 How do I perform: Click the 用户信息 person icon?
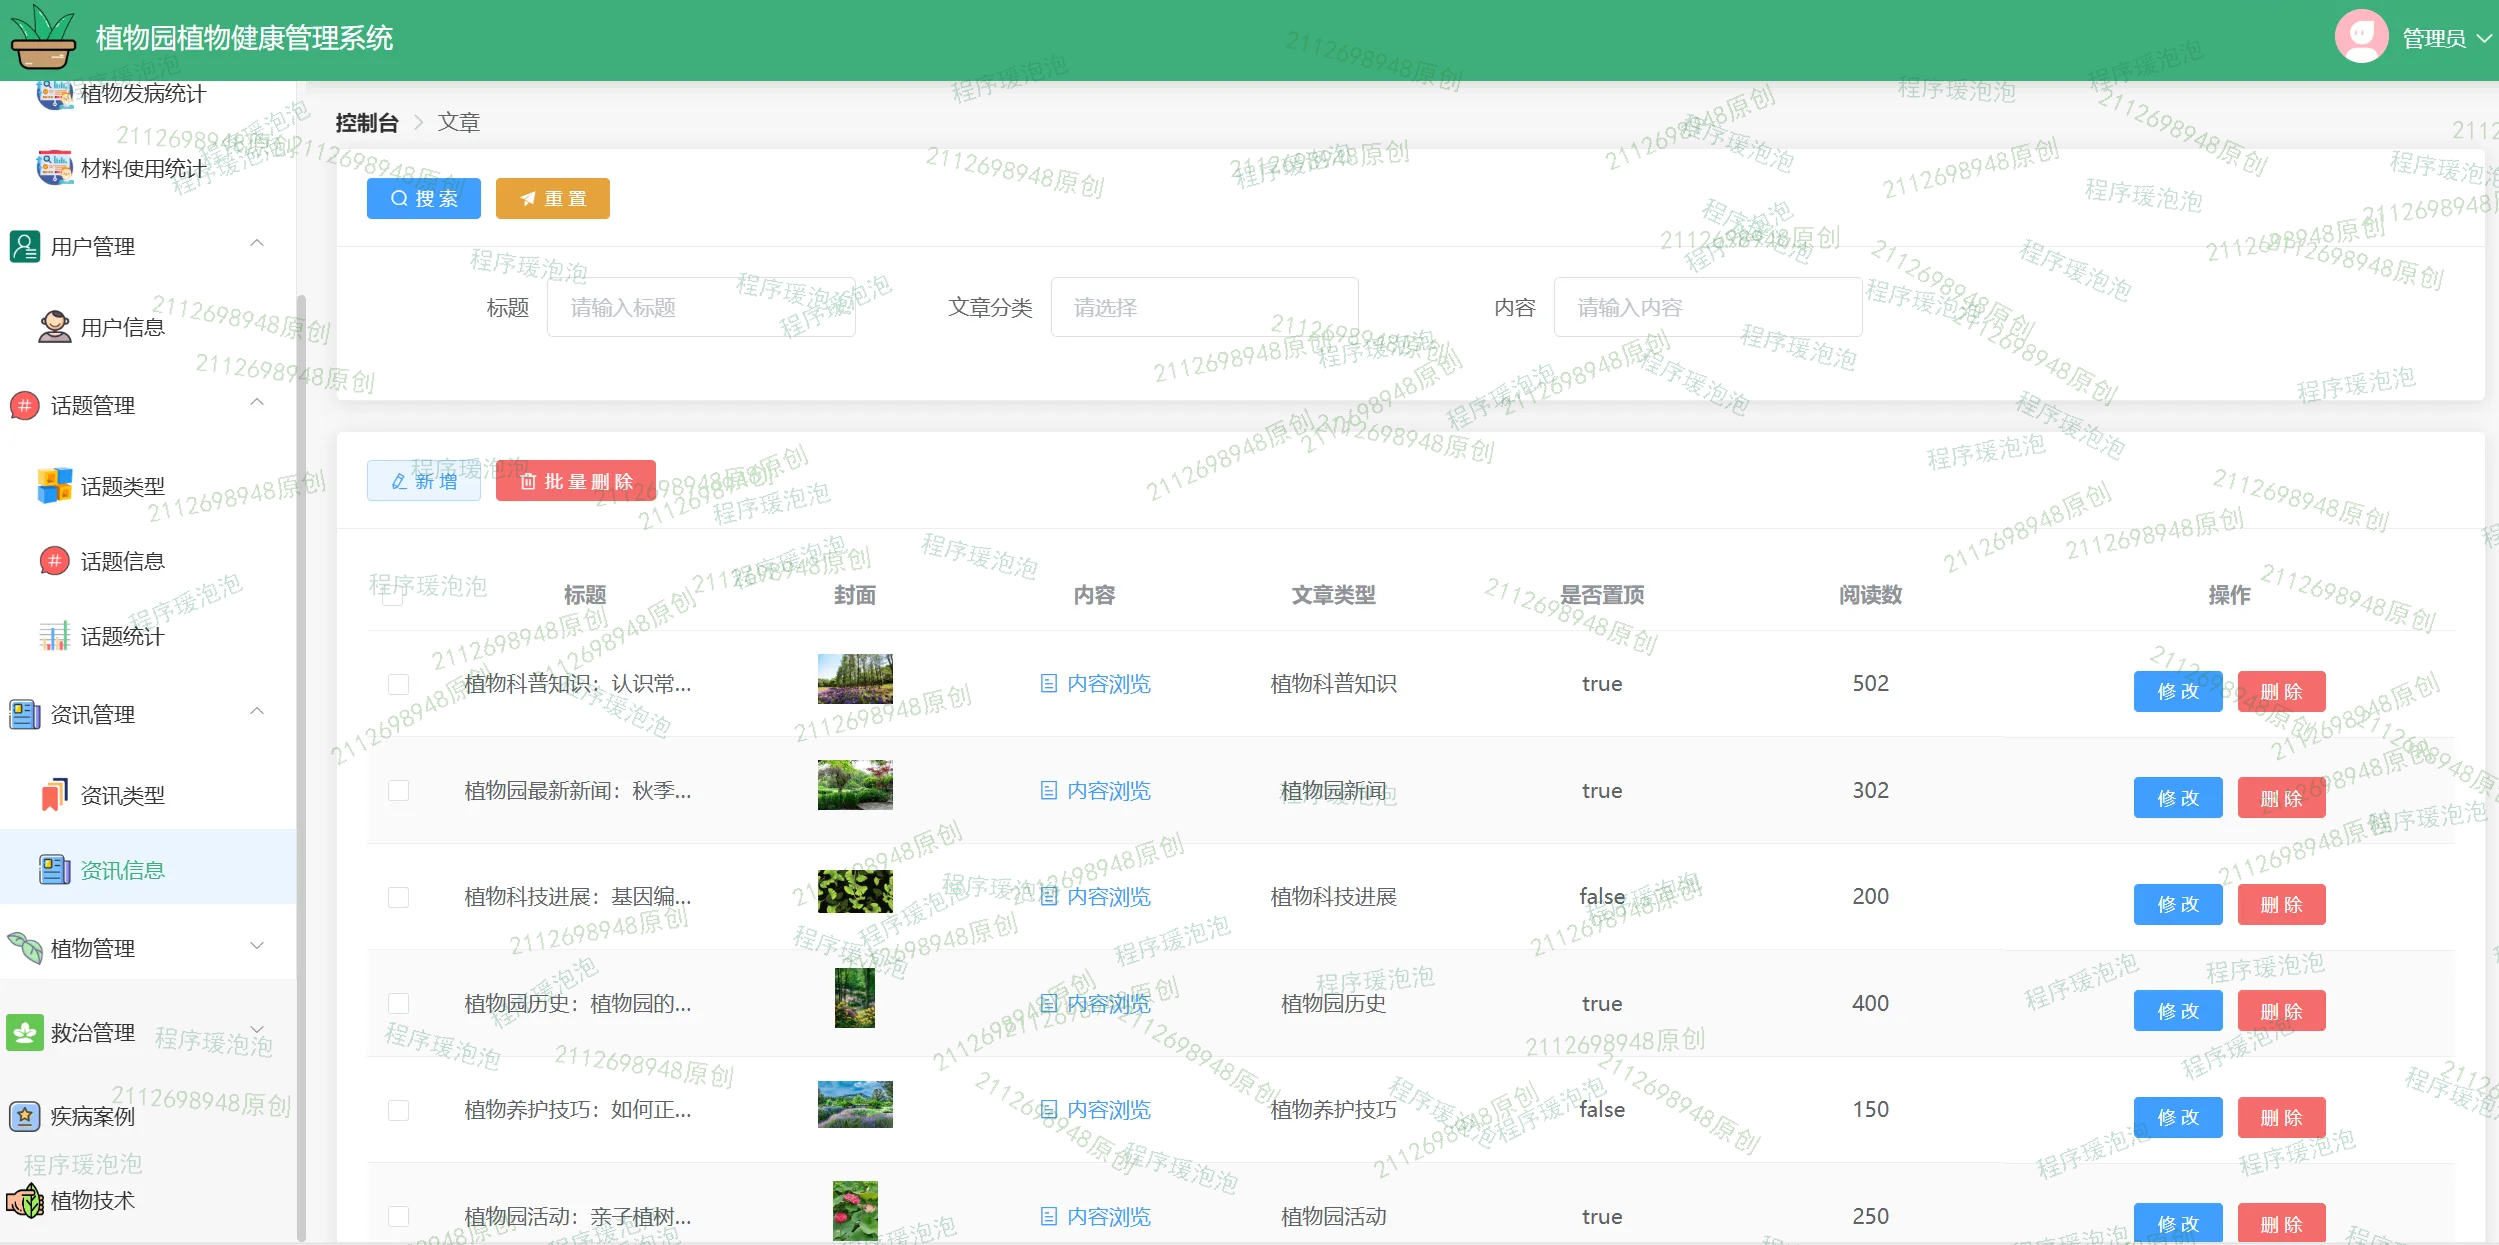coord(54,327)
